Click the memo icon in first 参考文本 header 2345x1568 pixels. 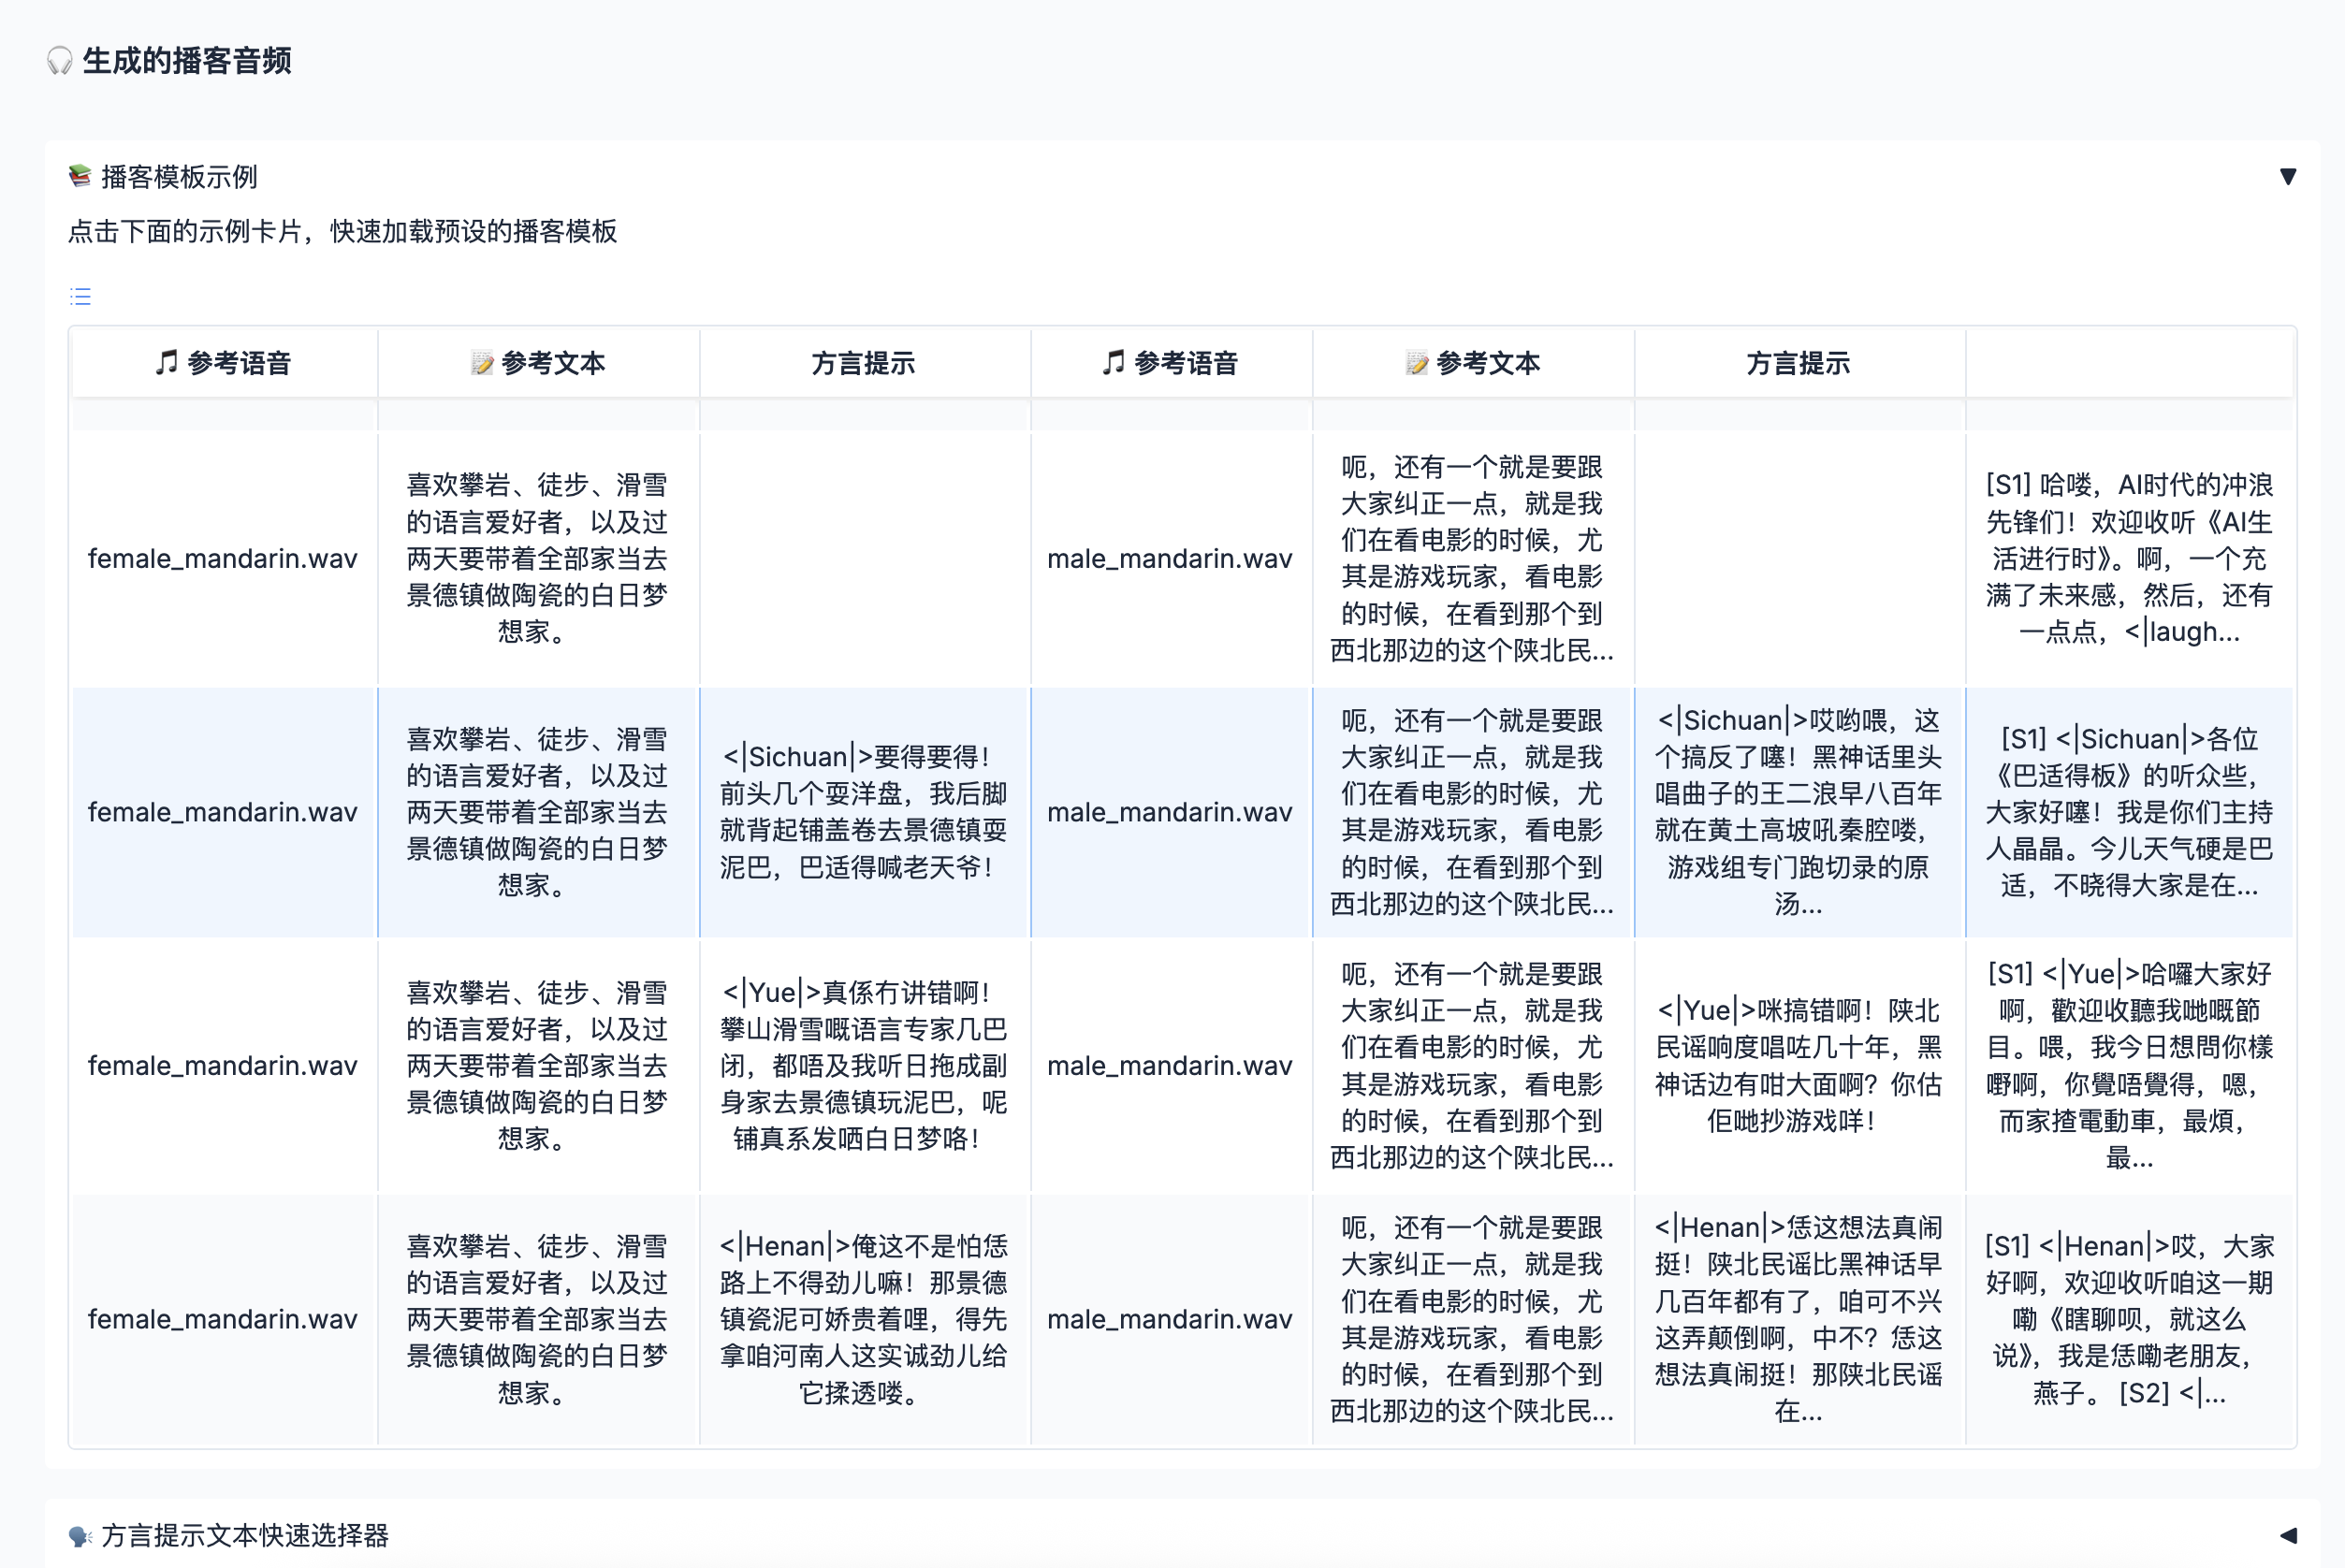[482, 362]
